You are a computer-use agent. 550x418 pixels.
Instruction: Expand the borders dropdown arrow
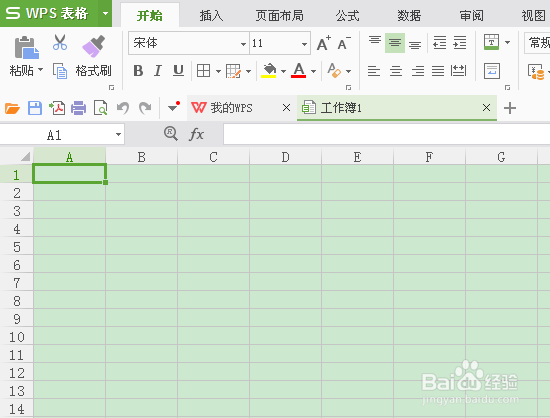(x=218, y=72)
